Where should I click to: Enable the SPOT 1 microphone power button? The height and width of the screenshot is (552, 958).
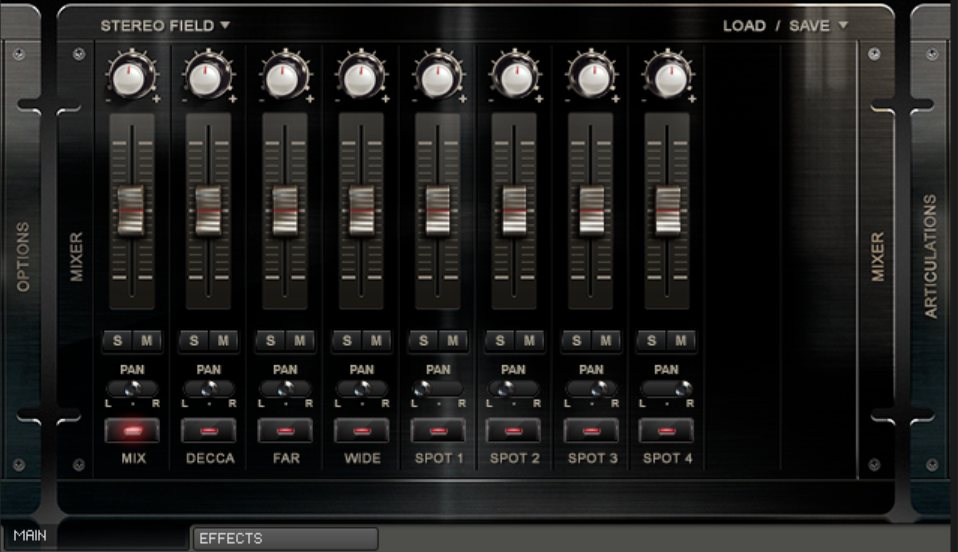tap(438, 431)
